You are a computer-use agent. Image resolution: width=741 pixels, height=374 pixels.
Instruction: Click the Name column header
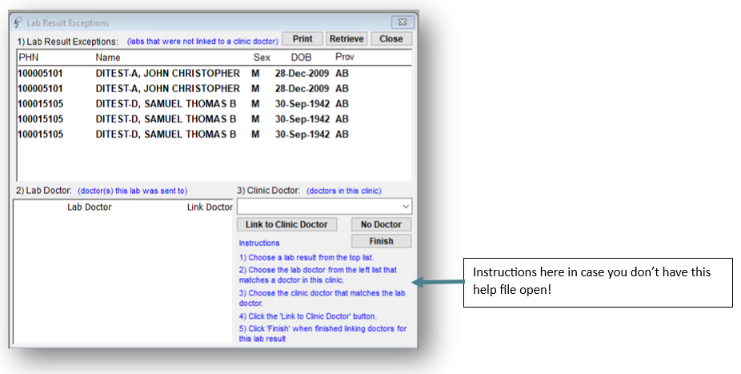click(x=108, y=58)
